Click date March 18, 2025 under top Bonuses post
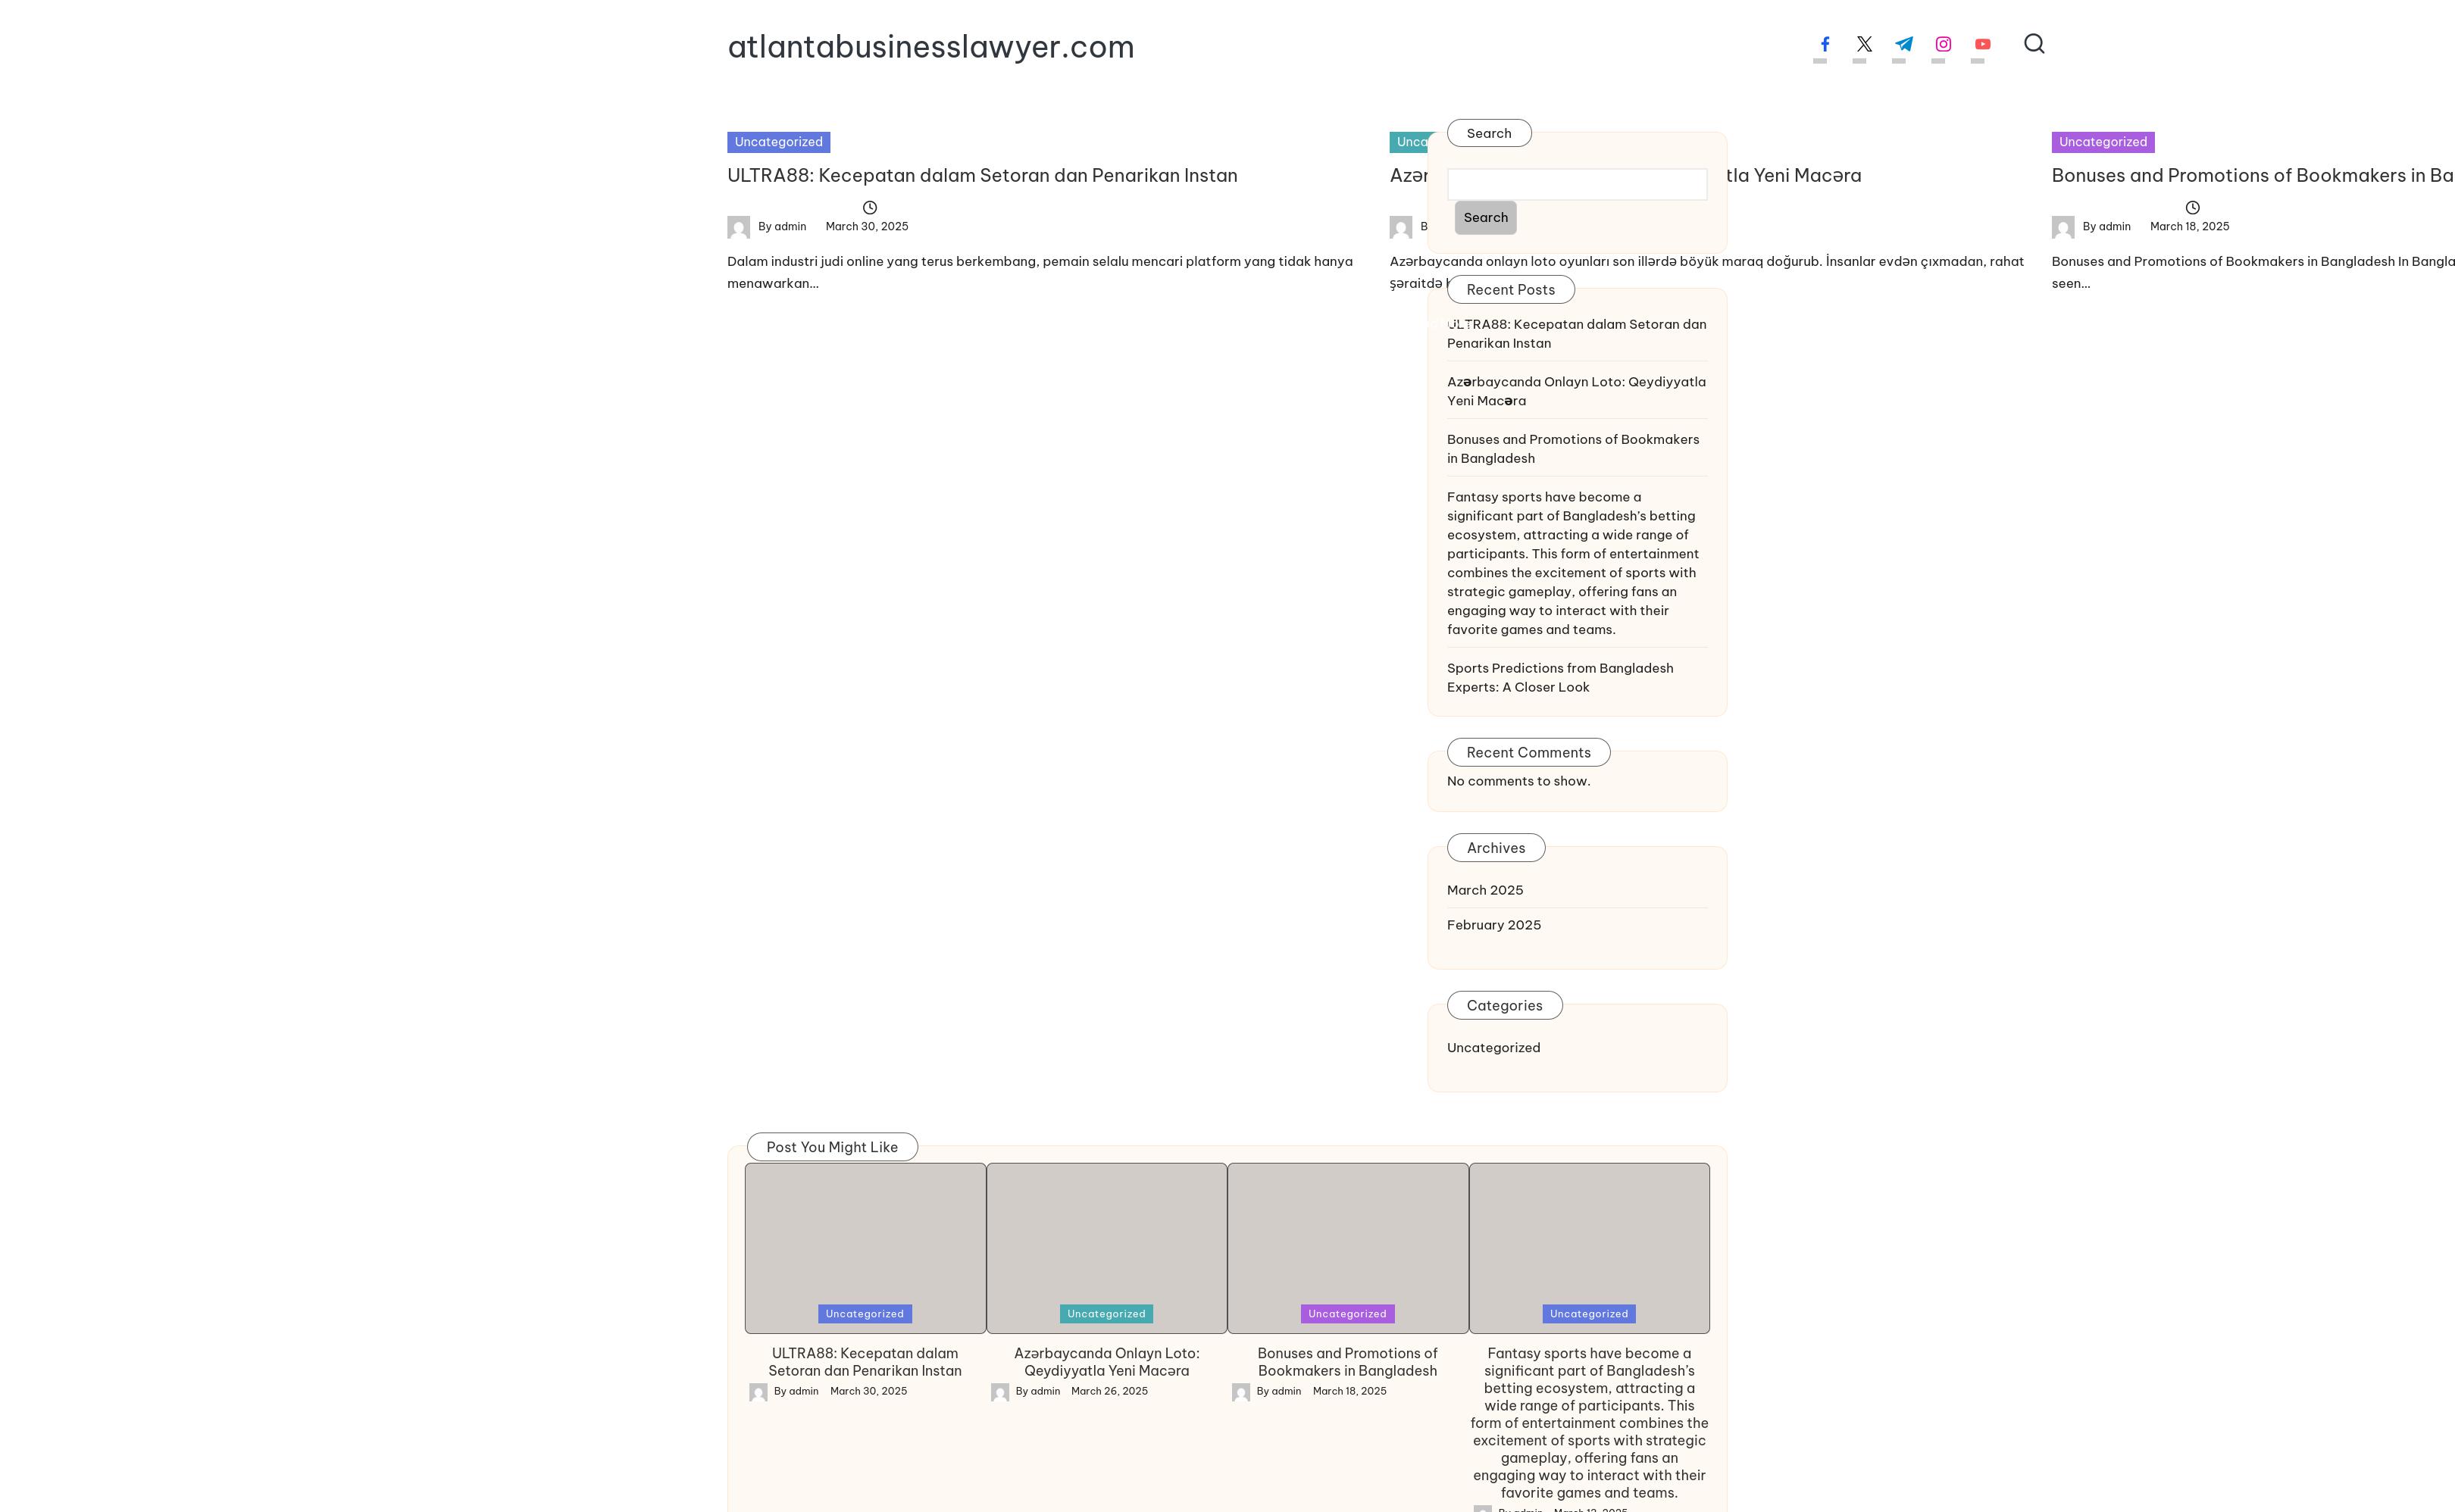This screenshot has height=1512, width=2455. (x=2189, y=227)
